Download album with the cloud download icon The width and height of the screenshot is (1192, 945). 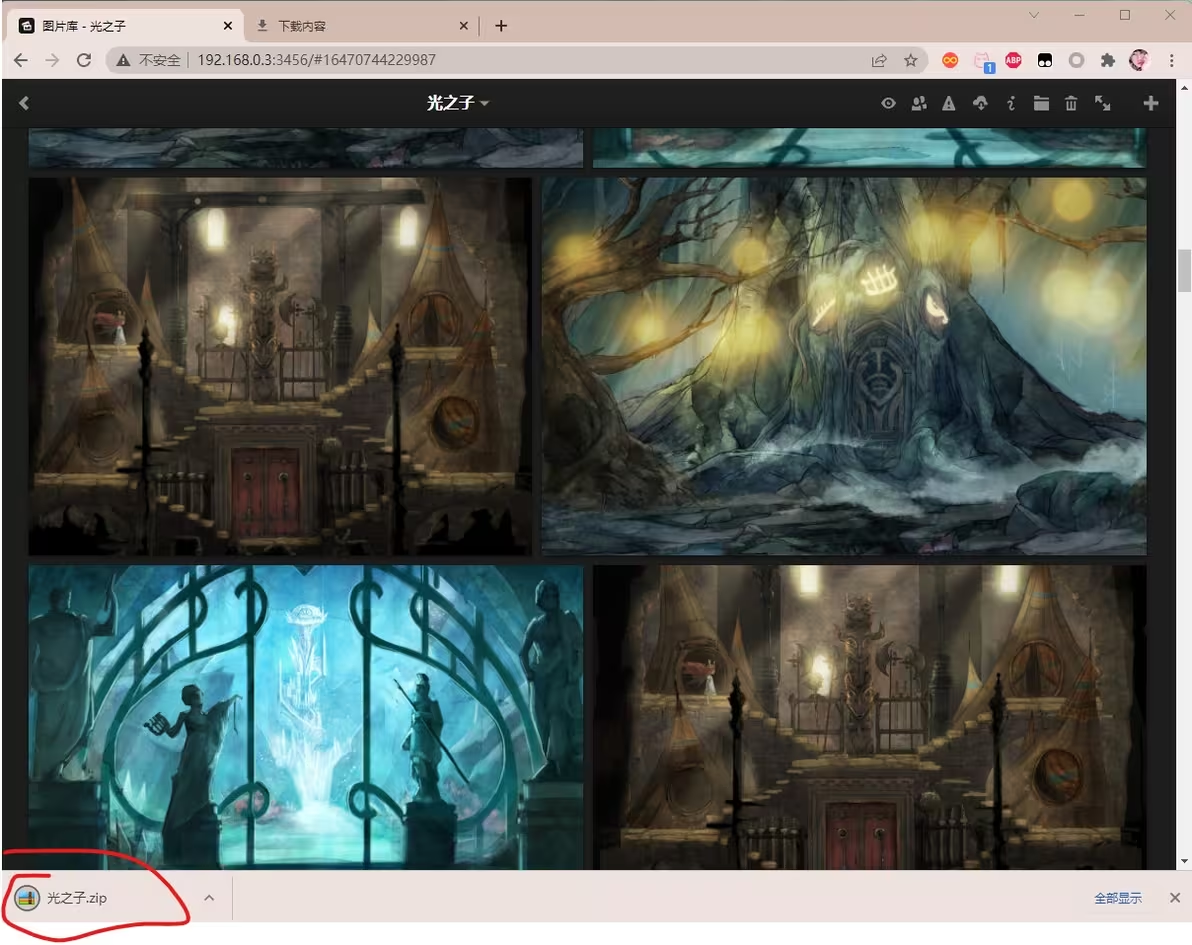click(980, 103)
